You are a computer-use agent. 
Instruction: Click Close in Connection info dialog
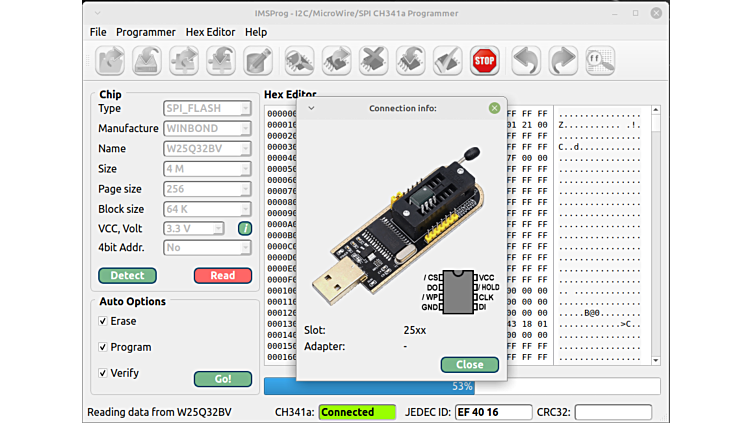469,365
